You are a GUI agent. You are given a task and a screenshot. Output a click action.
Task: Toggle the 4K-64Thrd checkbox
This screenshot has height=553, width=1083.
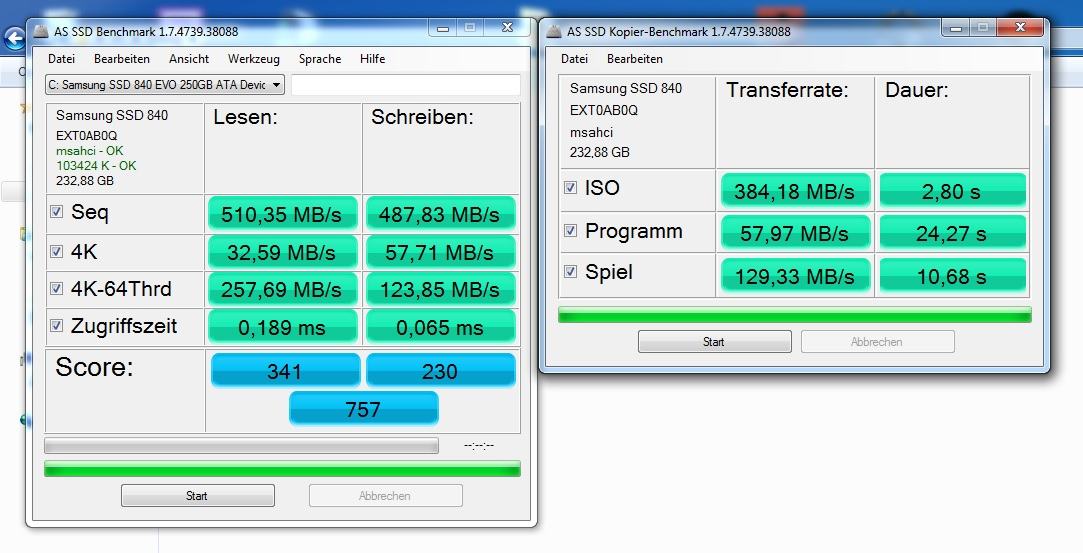(57, 288)
